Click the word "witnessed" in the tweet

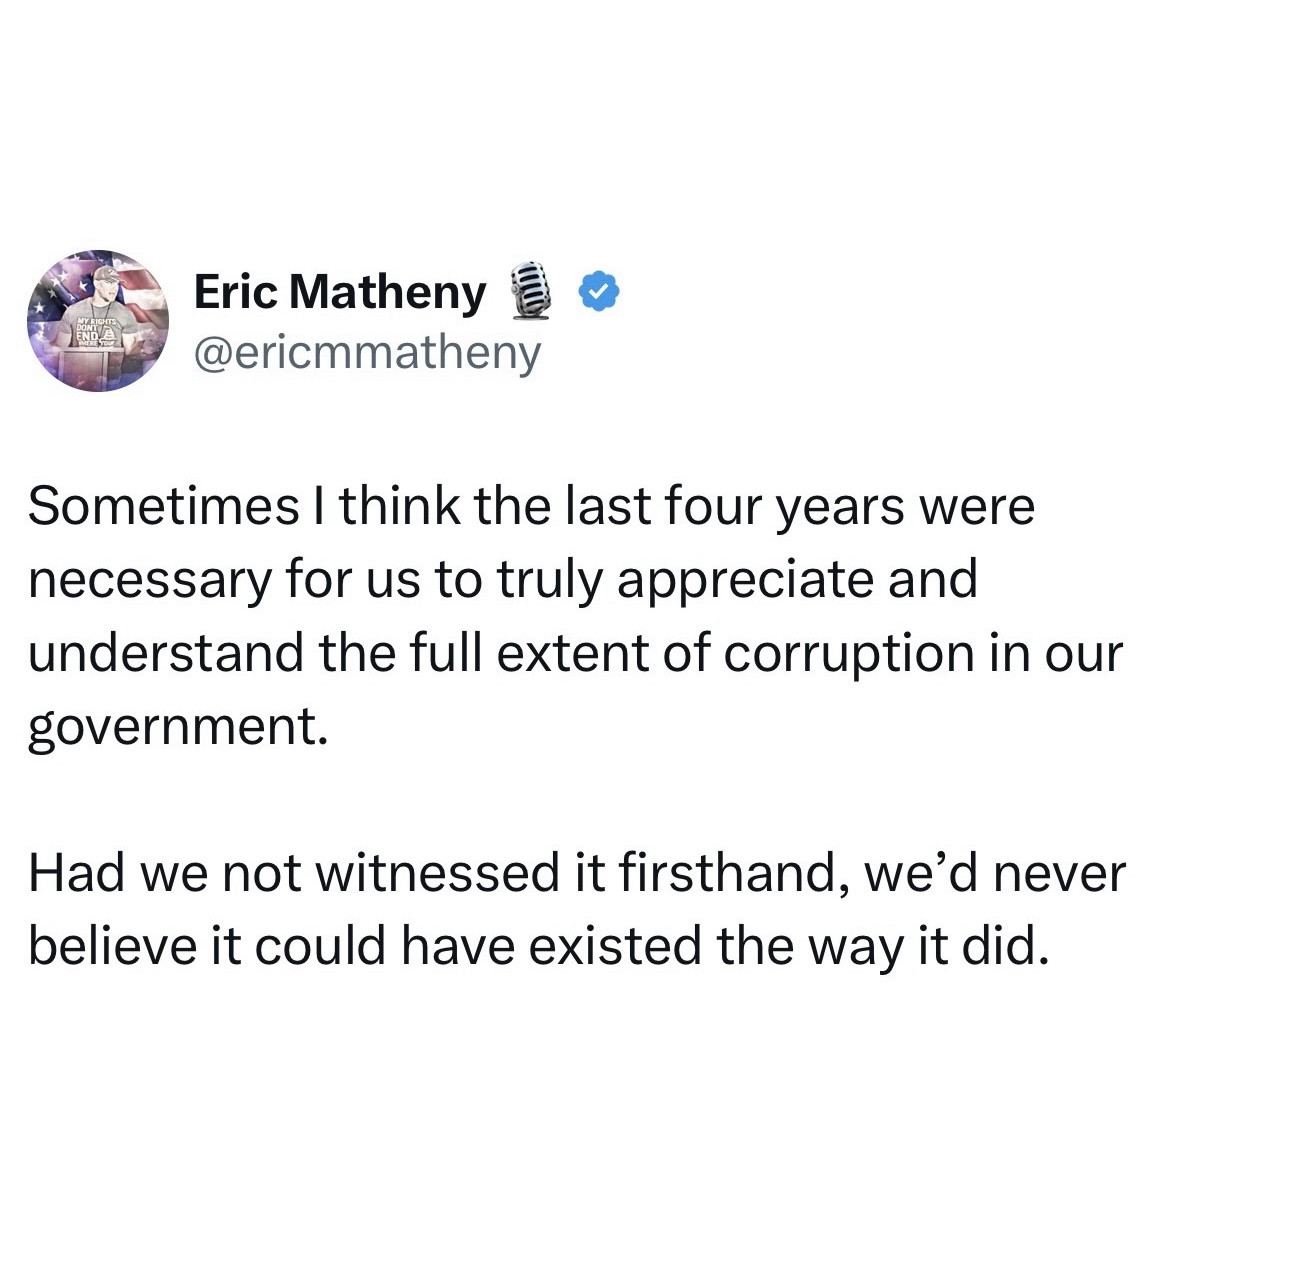click(x=438, y=872)
